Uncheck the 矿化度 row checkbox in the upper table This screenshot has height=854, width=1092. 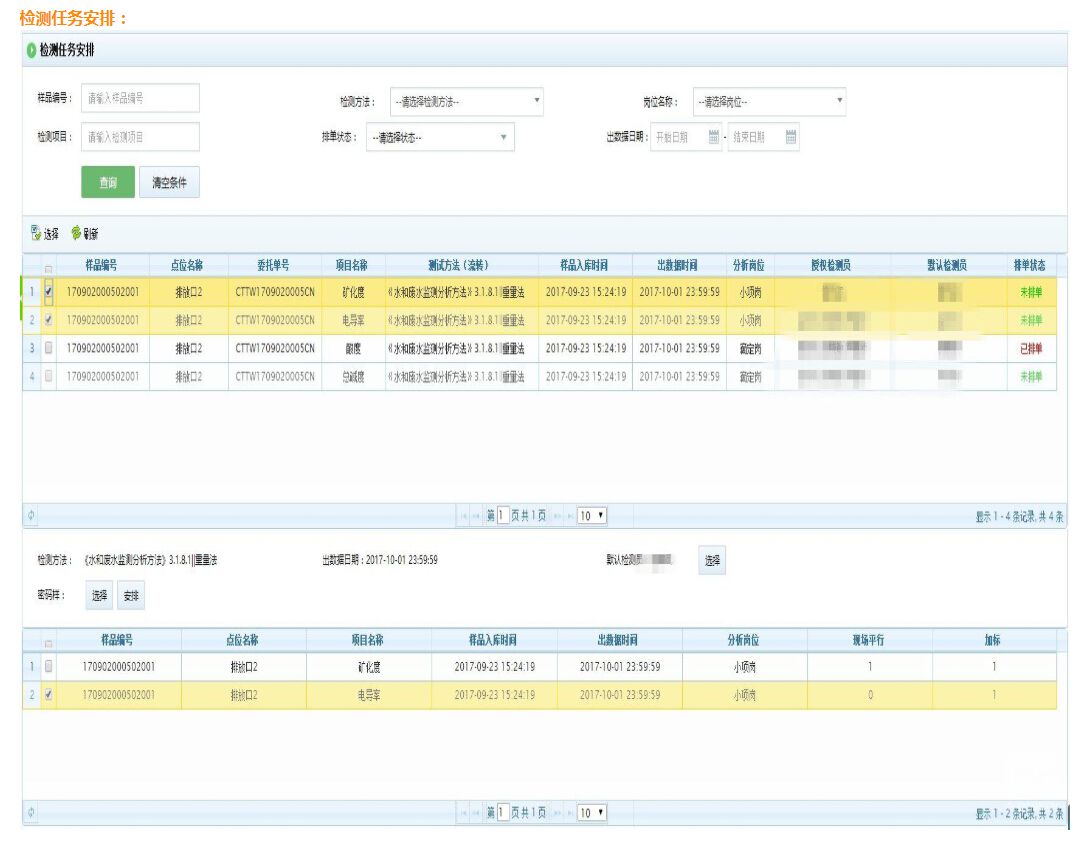click(49, 293)
